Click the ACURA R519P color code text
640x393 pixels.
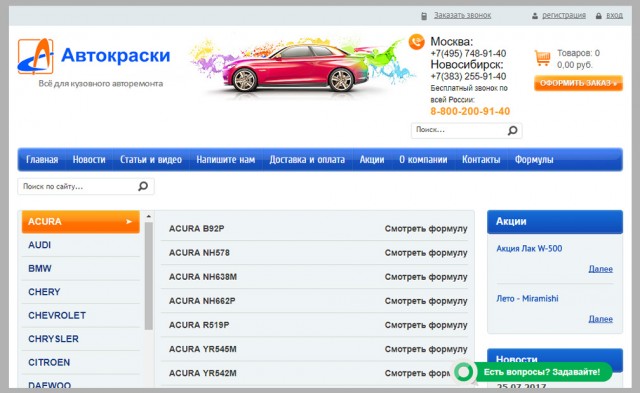(199, 325)
